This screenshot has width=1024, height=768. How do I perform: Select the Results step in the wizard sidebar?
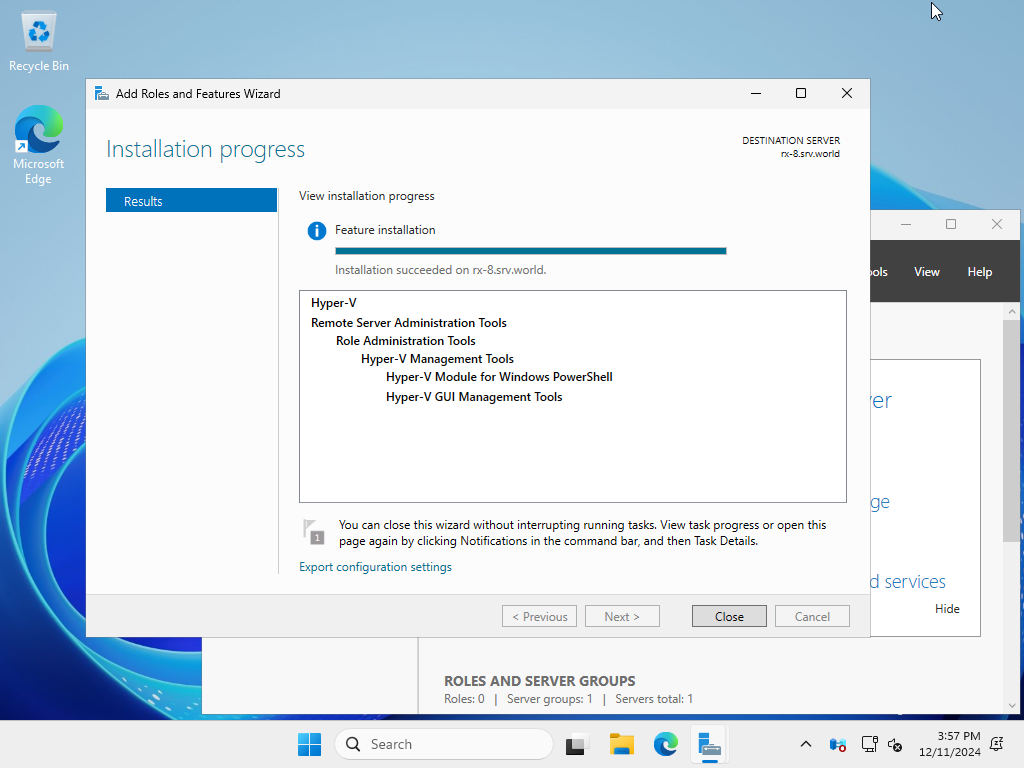point(191,200)
